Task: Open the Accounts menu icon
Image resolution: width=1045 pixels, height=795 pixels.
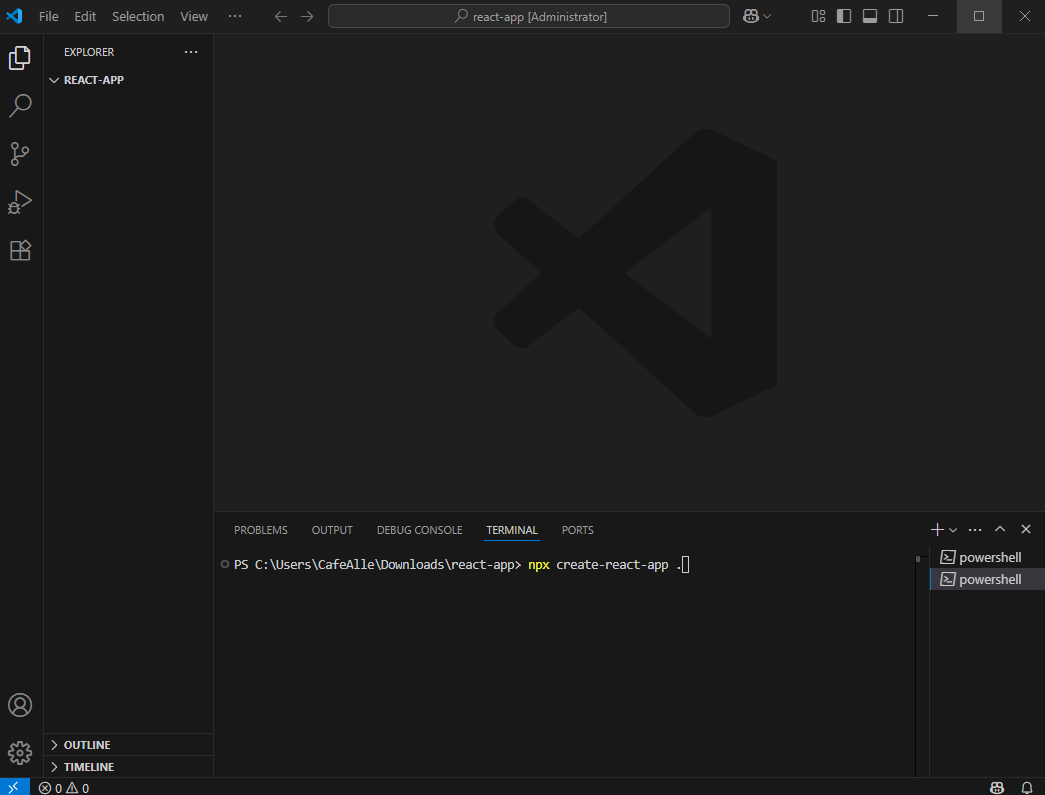Action: (20, 705)
